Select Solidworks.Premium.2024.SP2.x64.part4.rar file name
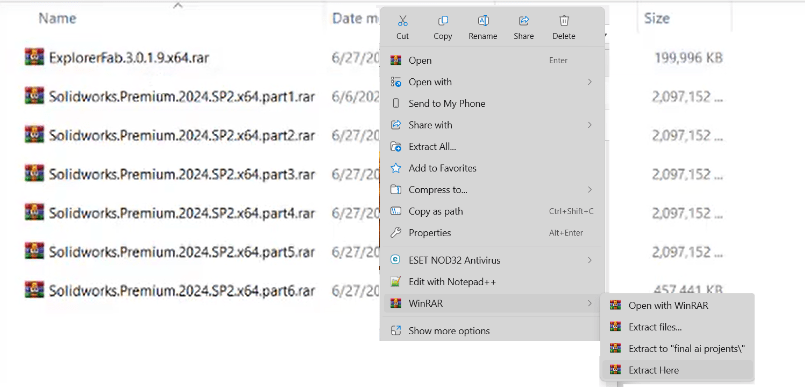805x387 pixels. pos(182,213)
